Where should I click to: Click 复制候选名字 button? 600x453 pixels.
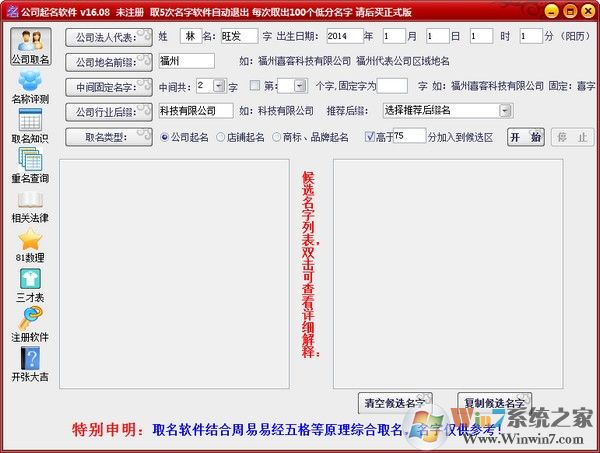(494, 403)
